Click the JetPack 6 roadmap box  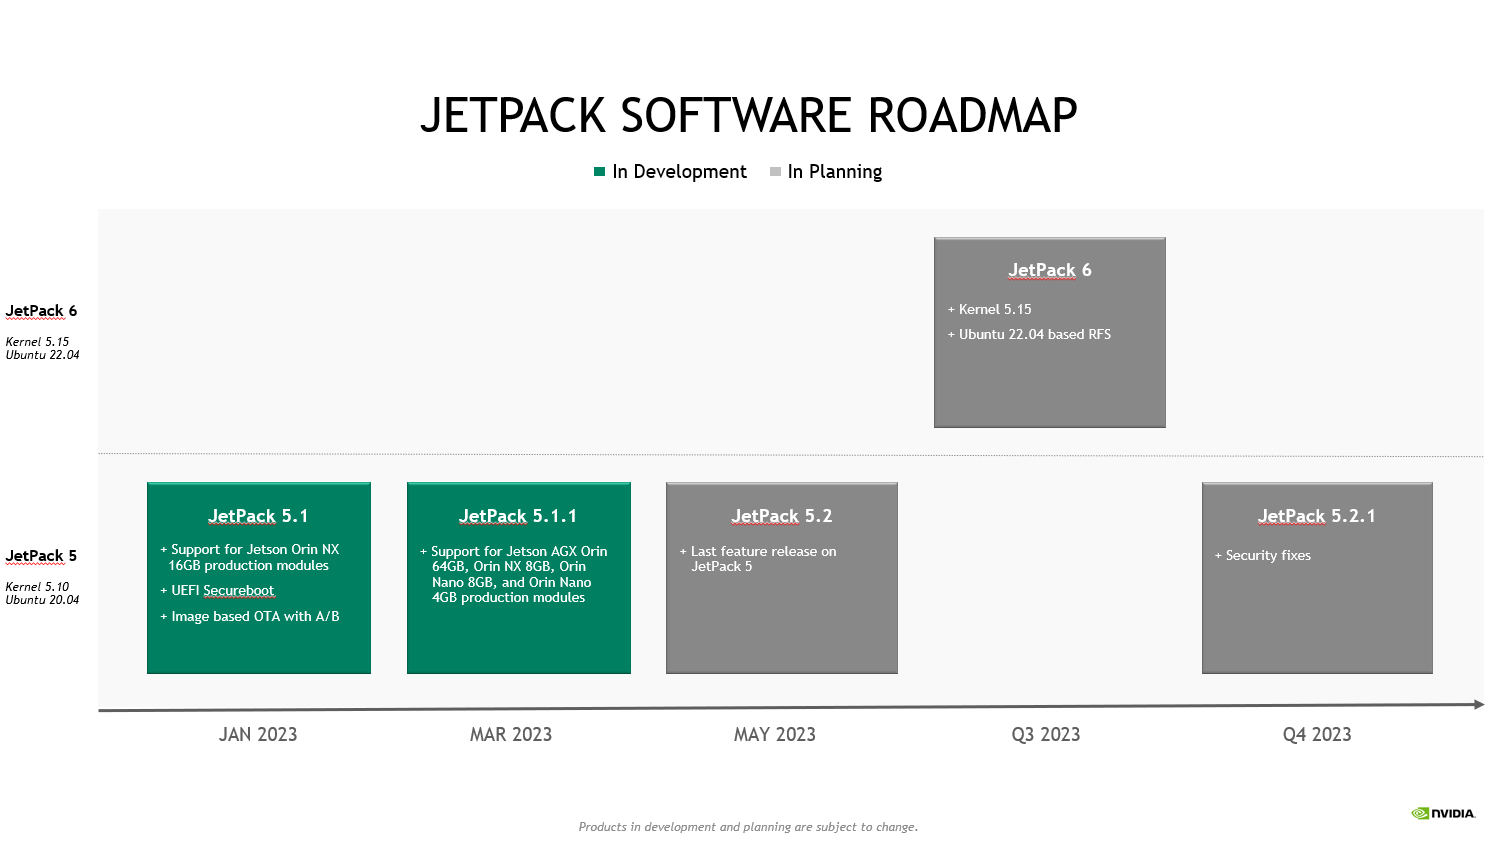1049,331
